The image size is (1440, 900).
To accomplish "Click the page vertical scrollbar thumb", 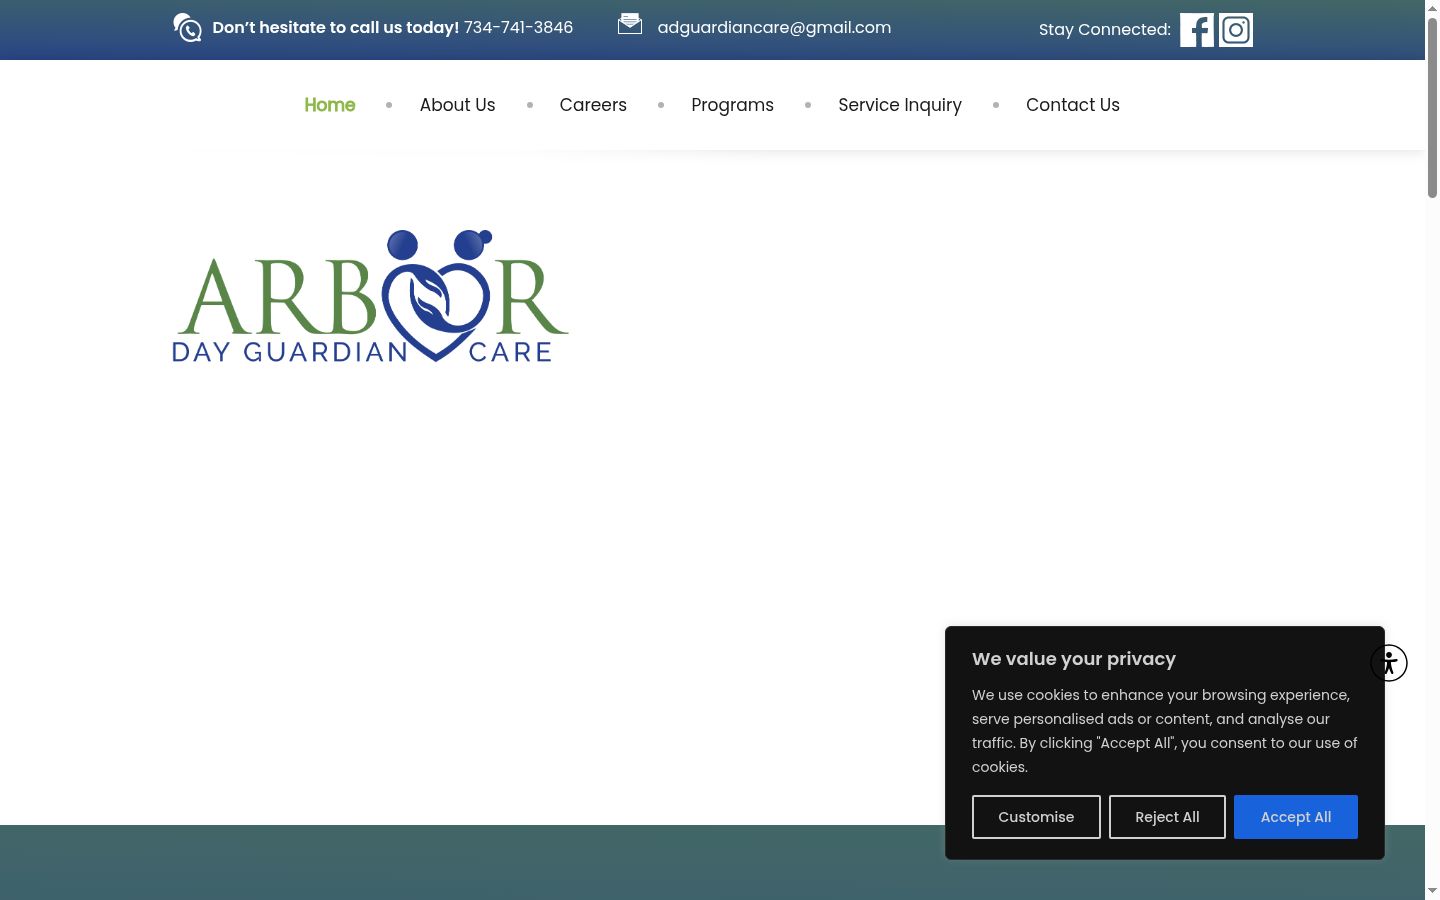I will point(1432,106).
